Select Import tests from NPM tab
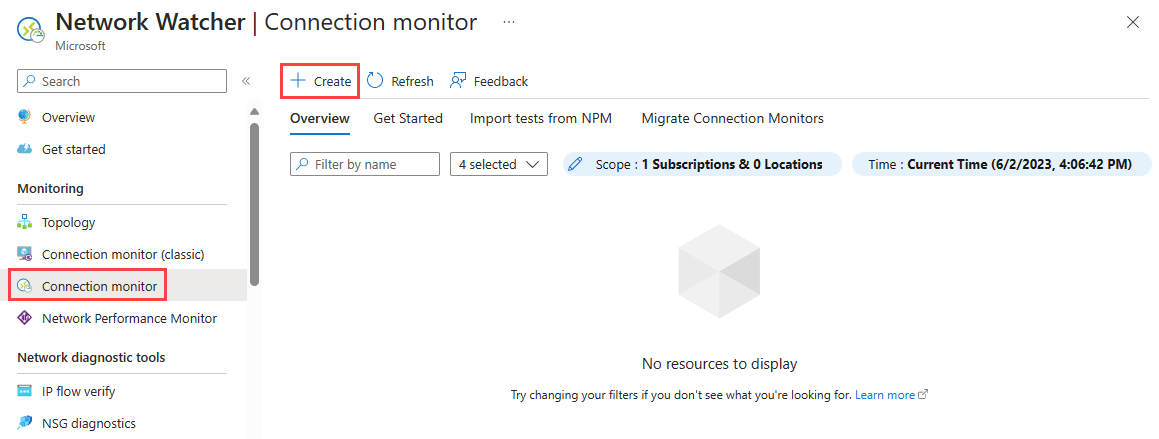Image resolution: width=1159 pixels, height=439 pixels. (541, 118)
